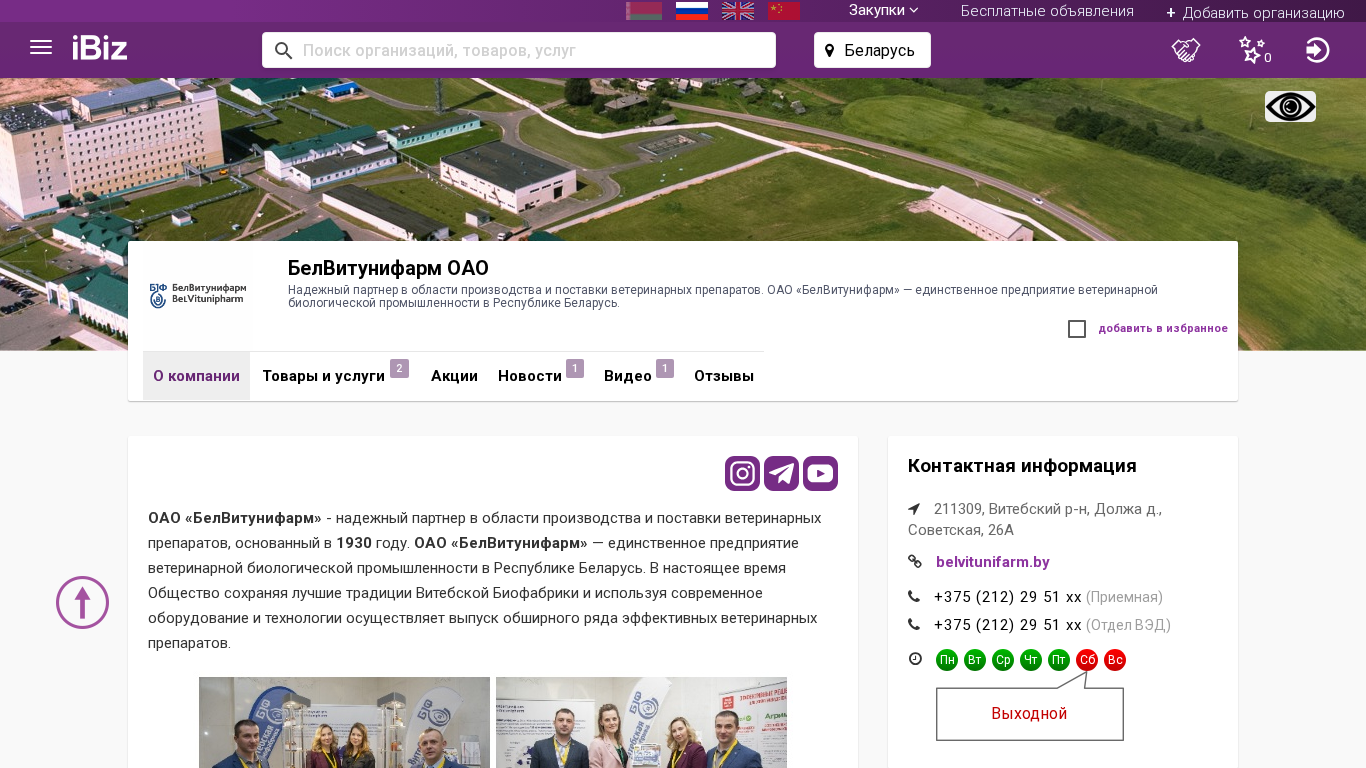This screenshot has height=768, width=1366.
Task: Open the company Telegram channel
Action: pyautogui.click(x=781, y=474)
